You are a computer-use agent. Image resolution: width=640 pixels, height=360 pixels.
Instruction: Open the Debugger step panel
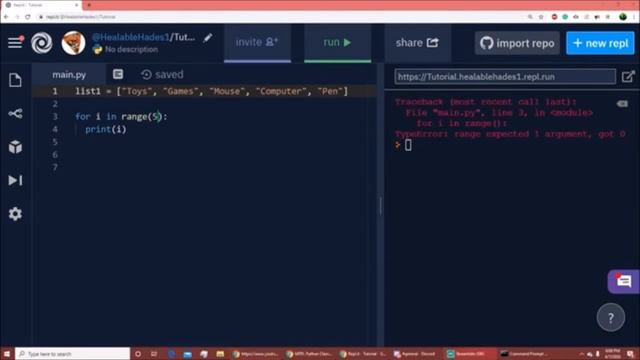click(x=15, y=180)
